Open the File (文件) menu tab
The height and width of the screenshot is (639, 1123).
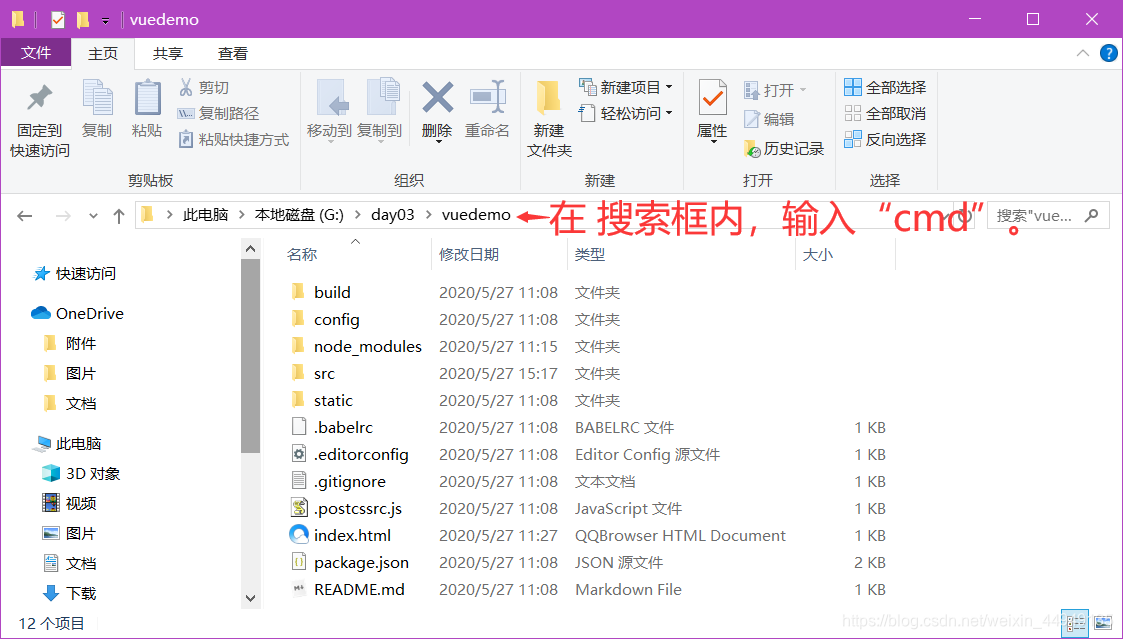[x=36, y=53]
